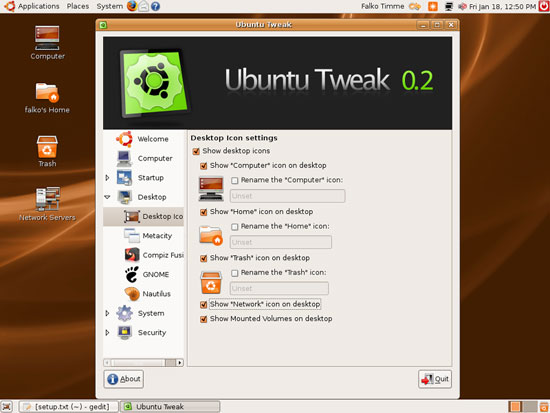Image resolution: width=550 pixels, height=413 pixels.
Task: Open the mail launcher in top panel
Action: click(x=143, y=6)
